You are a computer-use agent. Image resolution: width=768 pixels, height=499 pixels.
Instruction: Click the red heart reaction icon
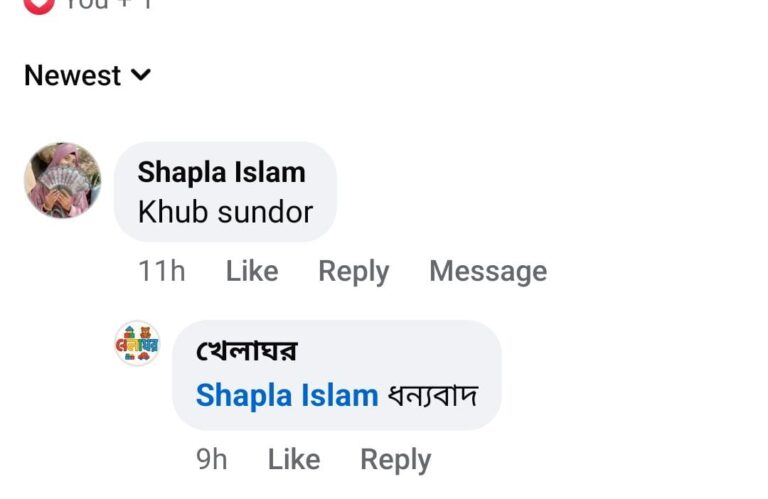pos(38,3)
